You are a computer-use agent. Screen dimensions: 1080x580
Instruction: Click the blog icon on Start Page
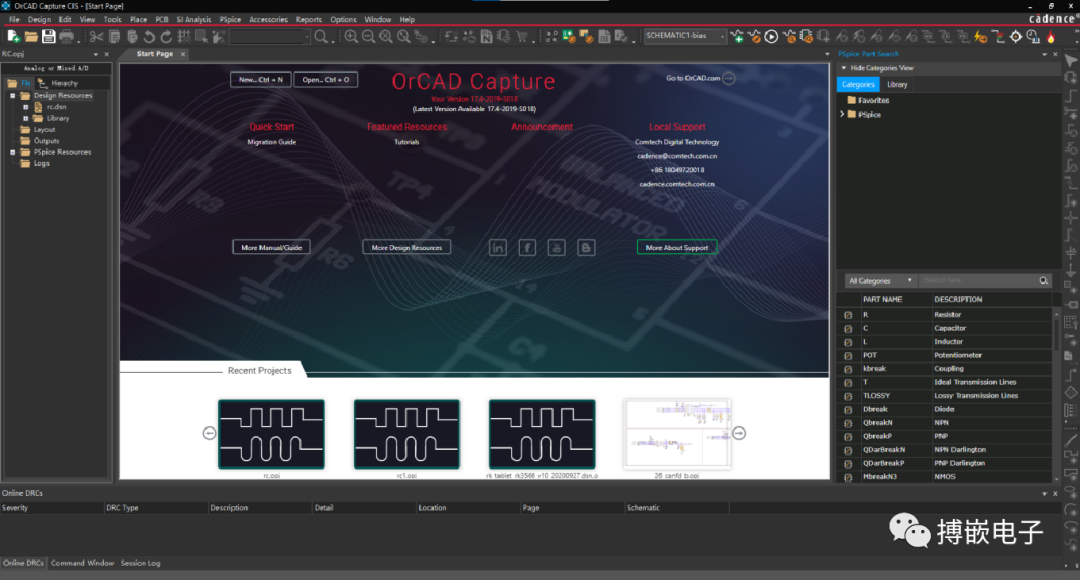[586, 247]
